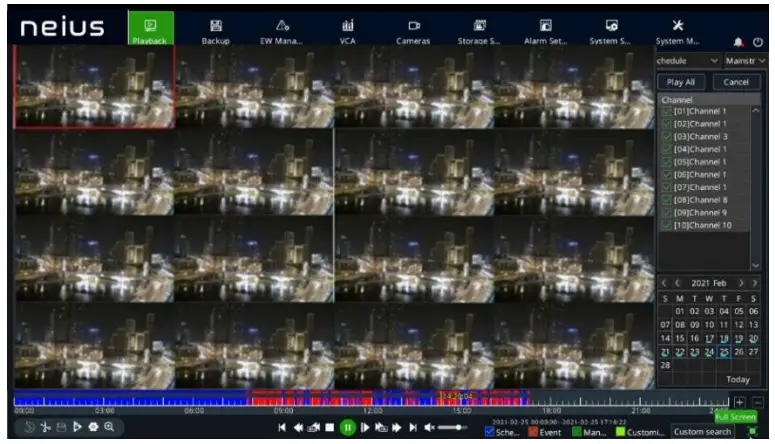Go to previous year in calendar
The height and width of the screenshot is (444, 775).
(664, 283)
